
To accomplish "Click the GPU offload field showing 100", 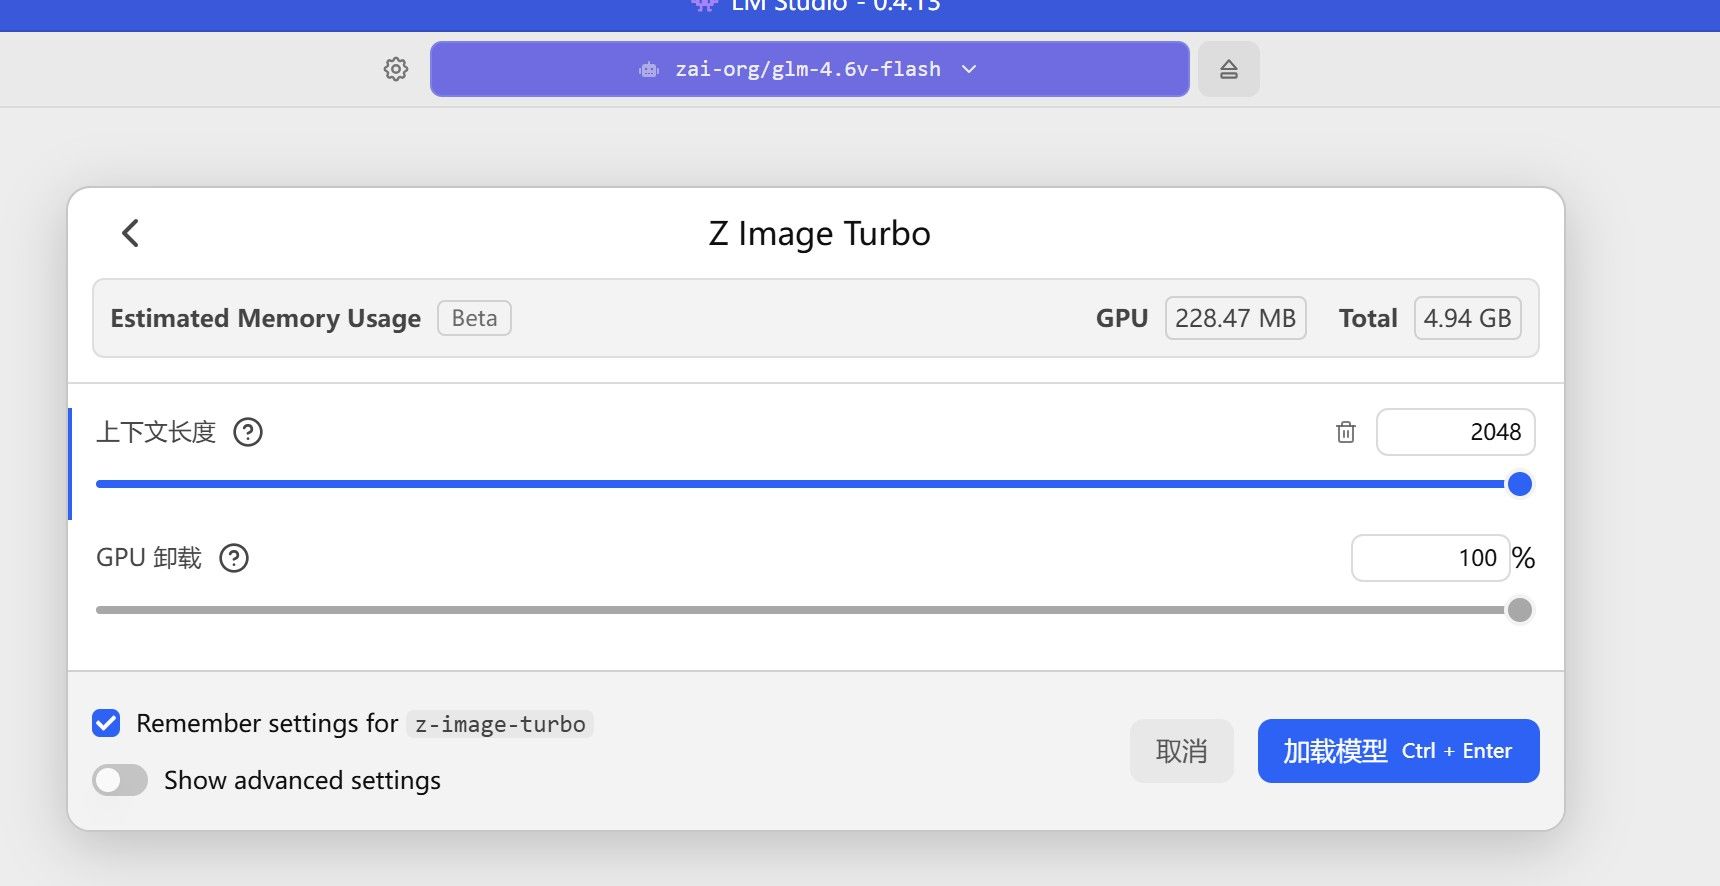I will pos(1430,558).
